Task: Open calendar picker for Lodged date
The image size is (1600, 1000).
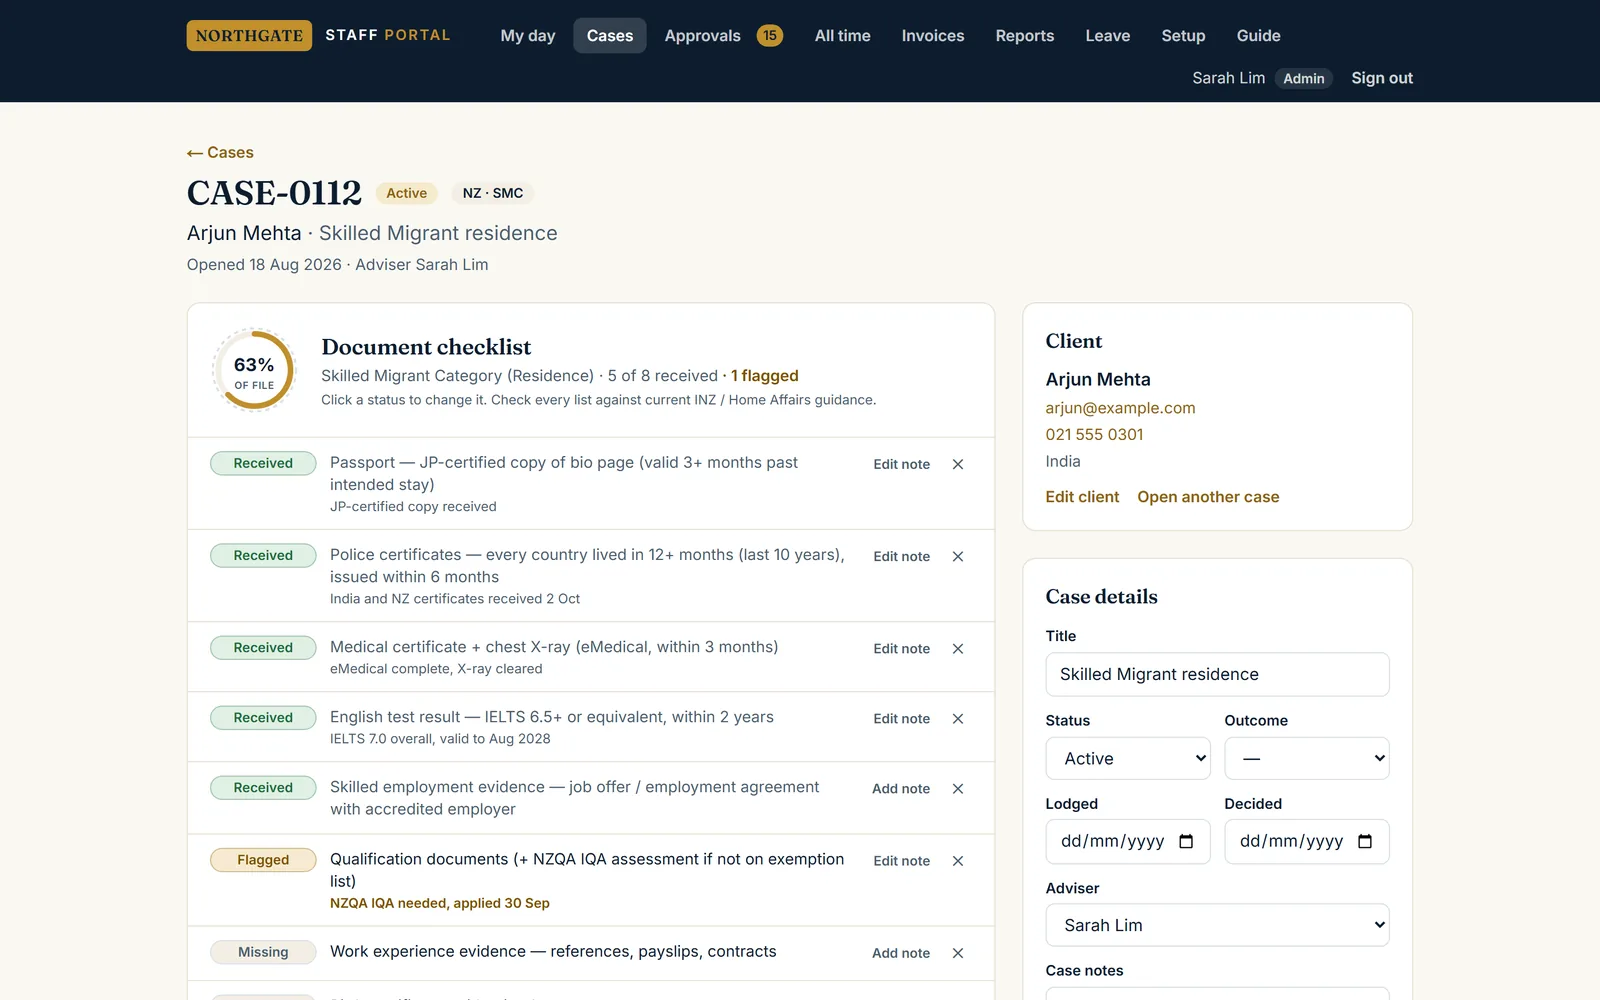Action: pos(1186,841)
